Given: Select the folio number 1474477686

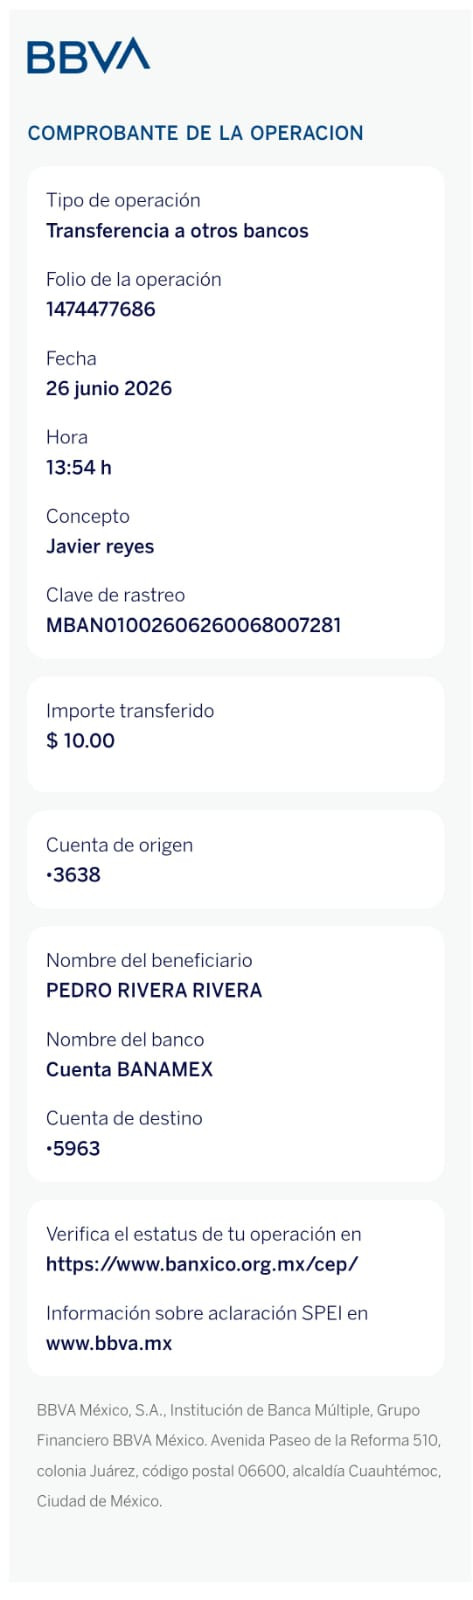Looking at the screenshot, I should 101,309.
